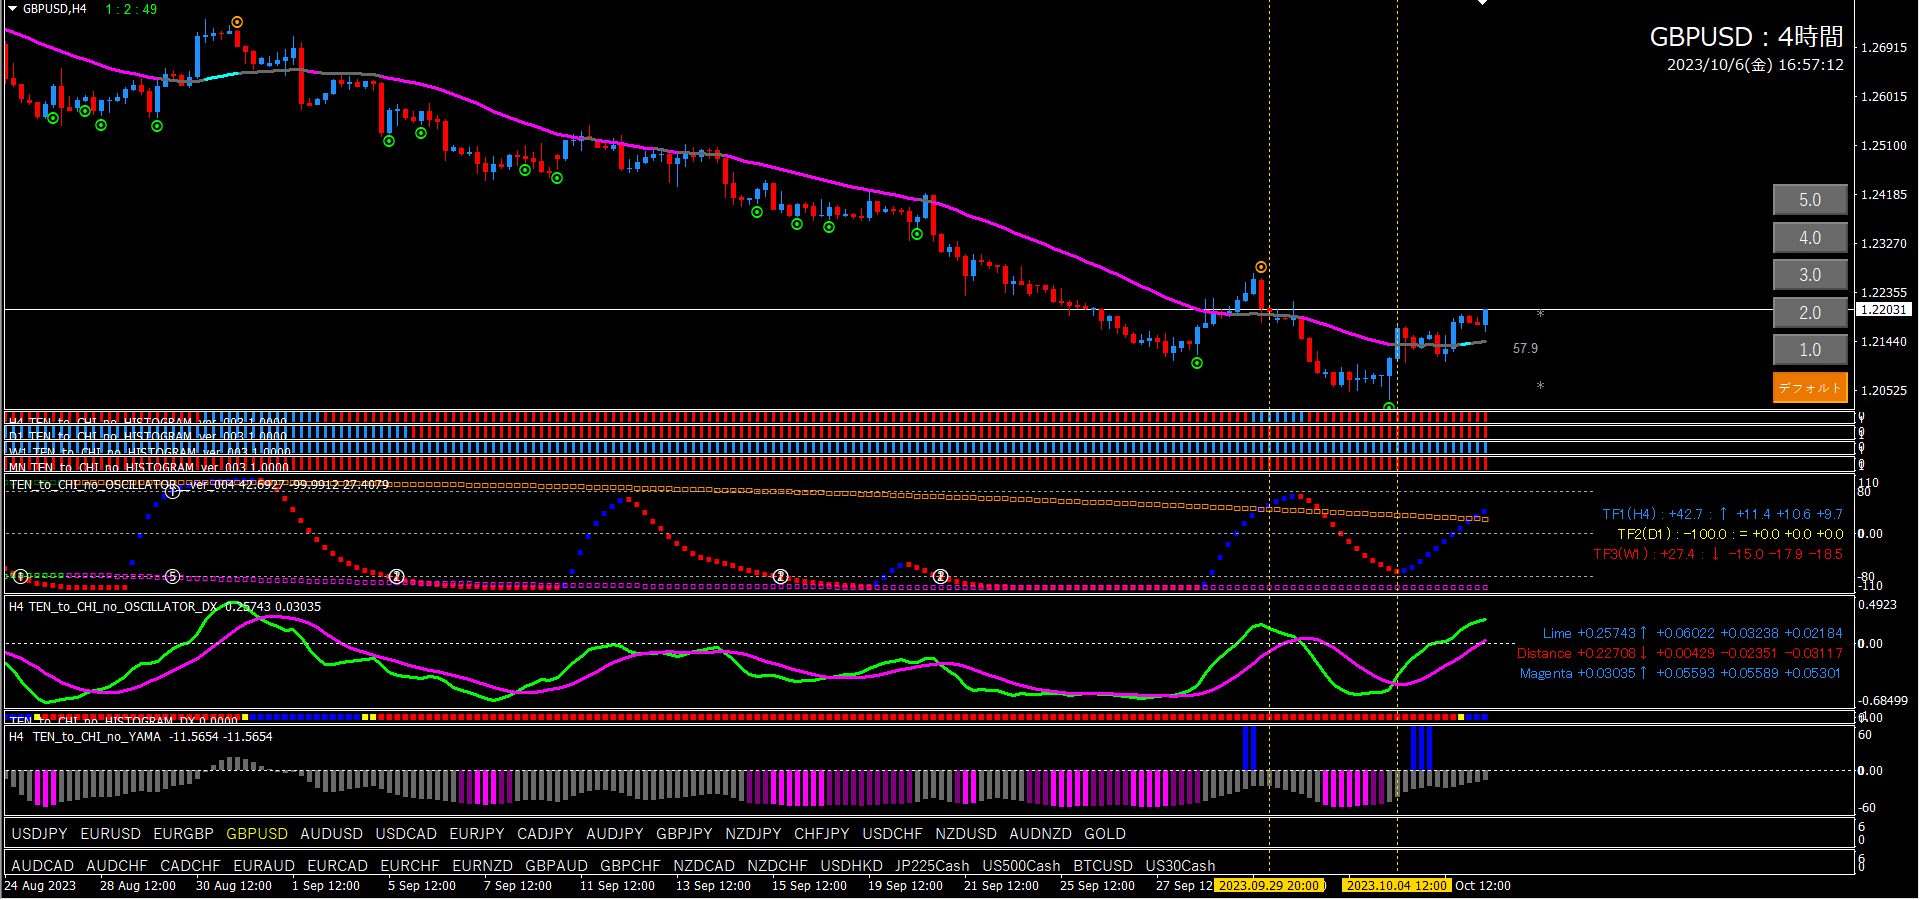This screenshot has height=900, width=1920.
Task: Load the NZDCAD symbol
Action: point(704,866)
